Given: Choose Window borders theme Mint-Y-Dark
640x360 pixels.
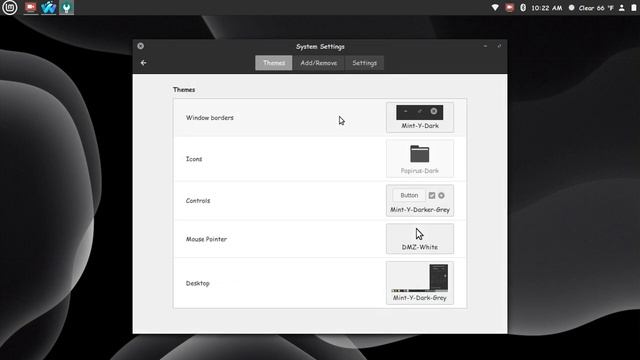Looking at the screenshot, I should [x=420, y=118].
